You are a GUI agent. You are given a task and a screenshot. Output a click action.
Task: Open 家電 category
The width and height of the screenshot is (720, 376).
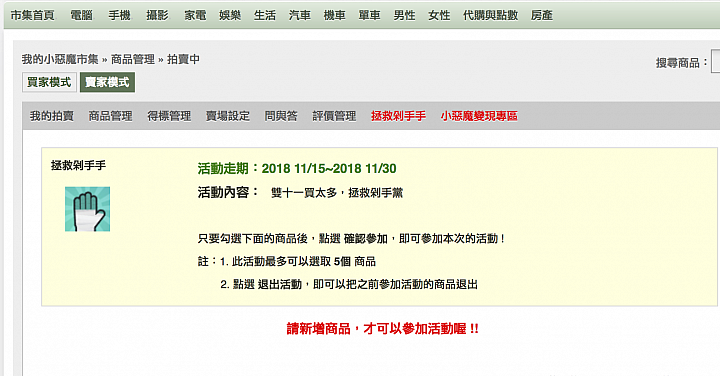coord(195,15)
